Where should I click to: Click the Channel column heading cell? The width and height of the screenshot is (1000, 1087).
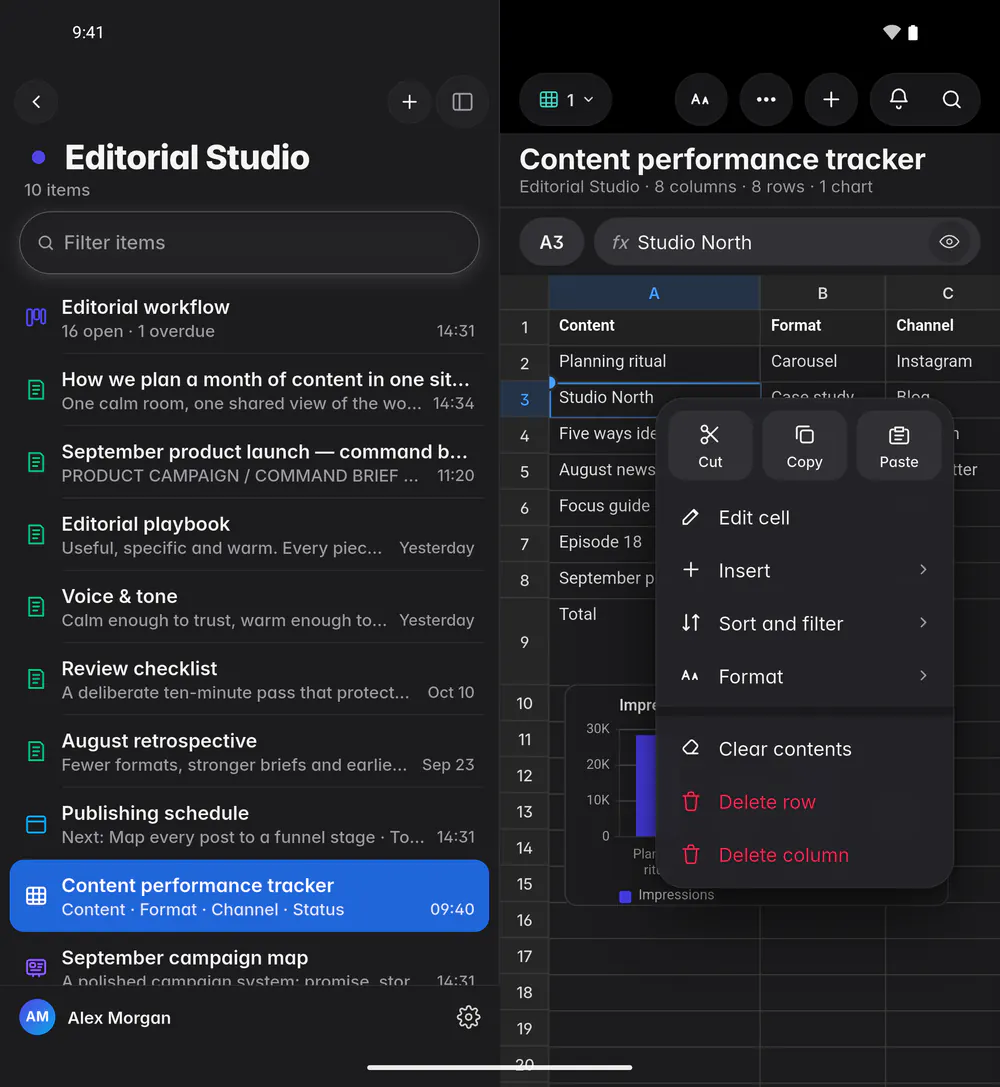pos(942,326)
